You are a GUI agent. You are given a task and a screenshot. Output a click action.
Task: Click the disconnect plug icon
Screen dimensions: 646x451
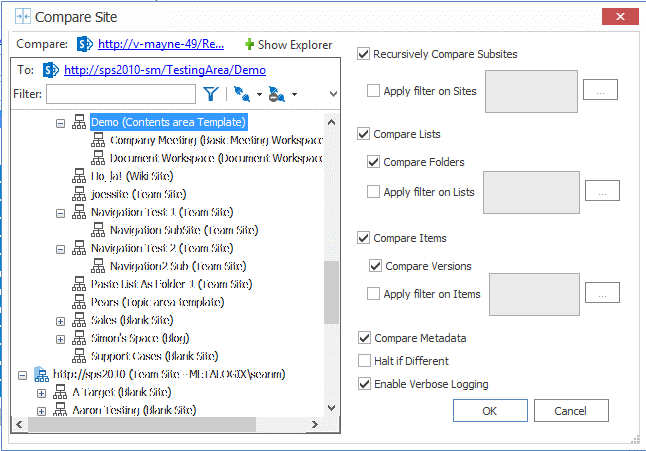click(x=276, y=95)
